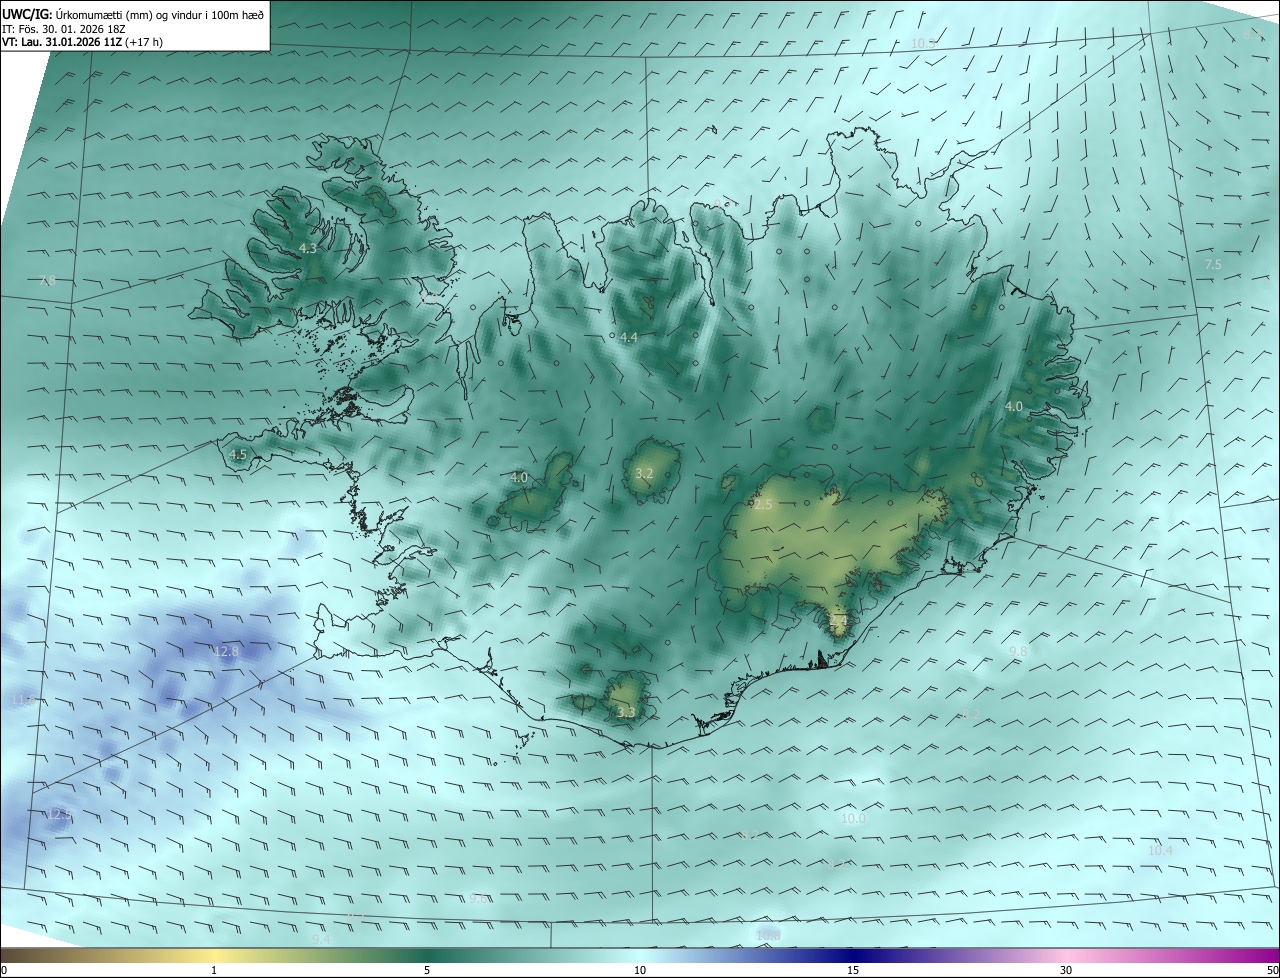The height and width of the screenshot is (978, 1280).
Task: Click the valid time line 'VT: Lau. 31.01.2026 11Z (+17 h)'
Action: coord(81,42)
